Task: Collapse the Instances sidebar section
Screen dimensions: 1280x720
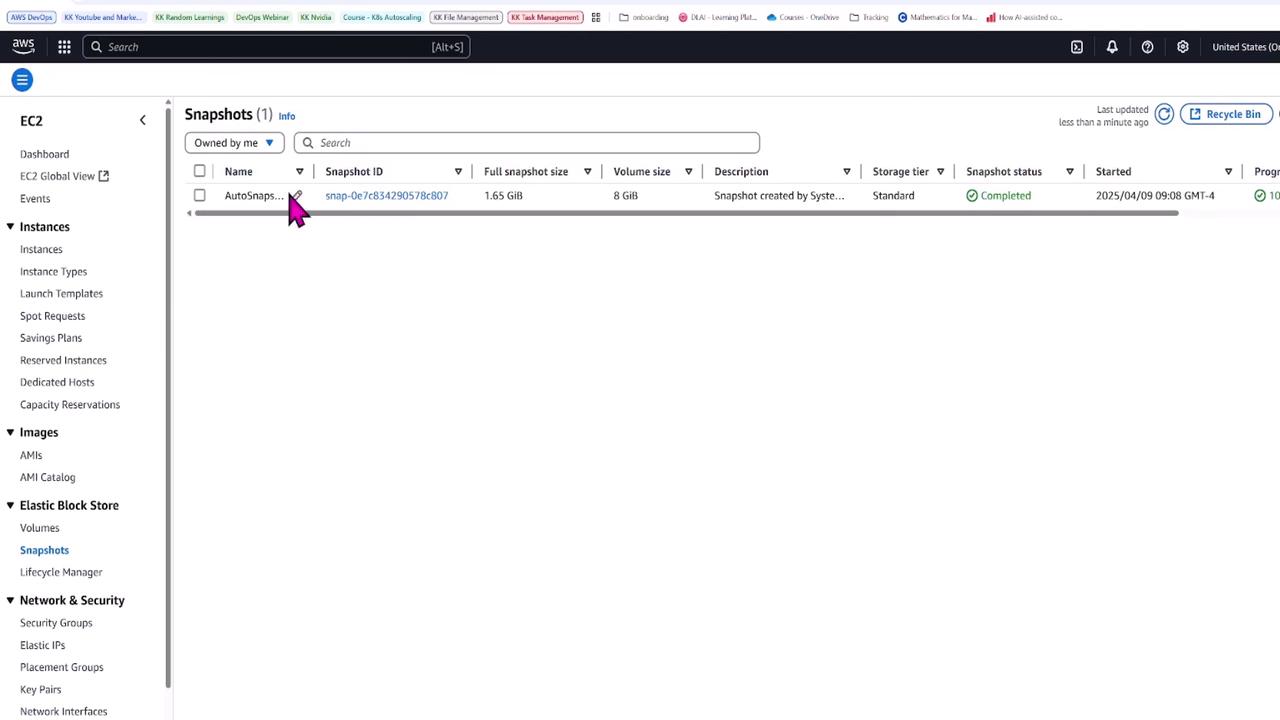Action: tap(10, 227)
